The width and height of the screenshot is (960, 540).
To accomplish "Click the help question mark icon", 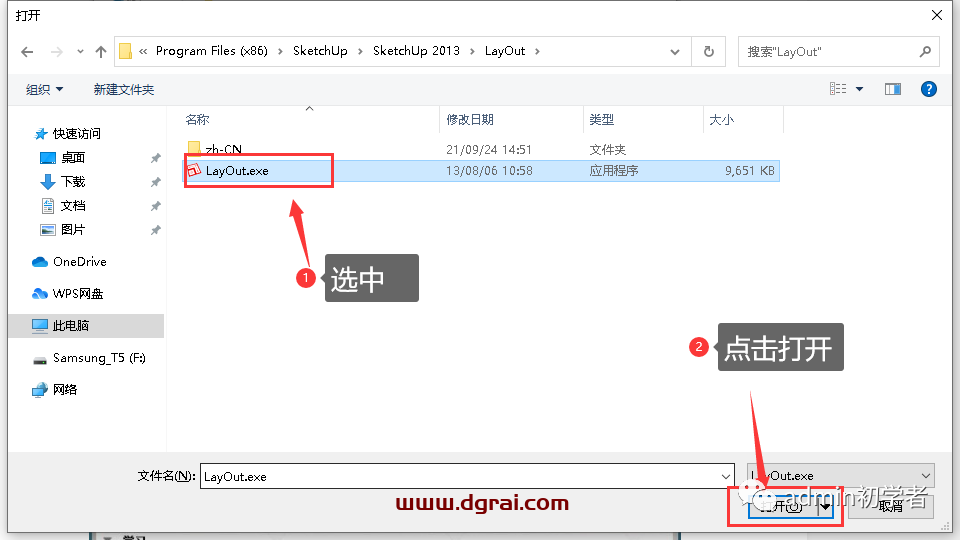I will click(929, 89).
